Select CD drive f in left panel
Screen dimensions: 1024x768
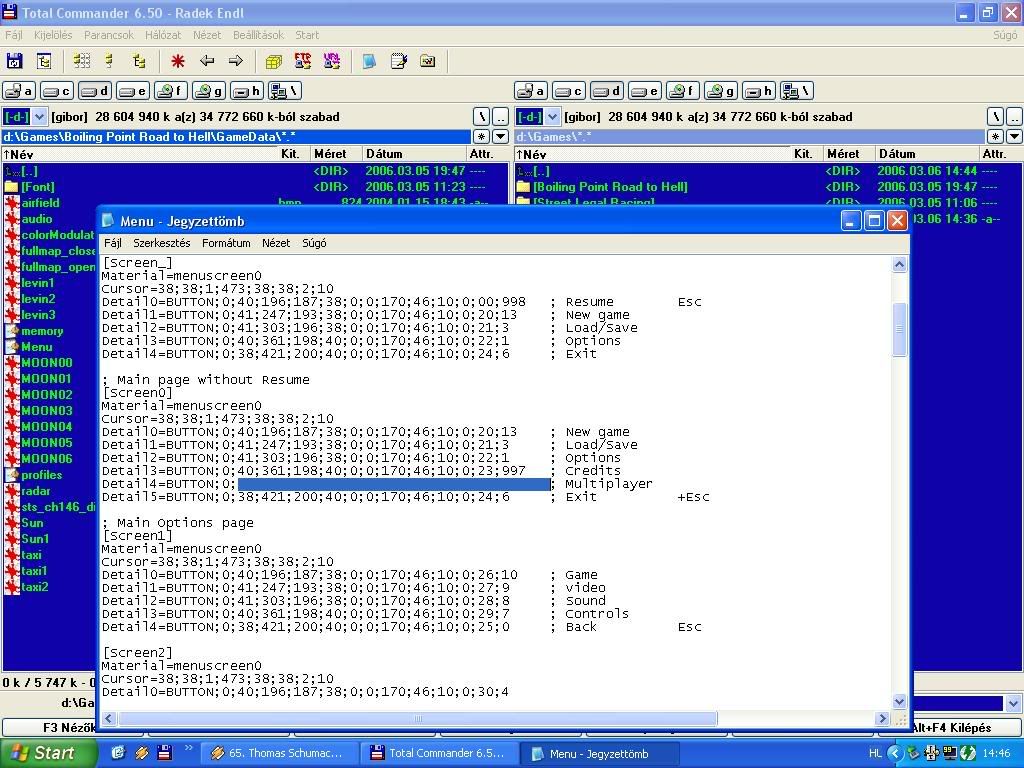tap(171, 91)
